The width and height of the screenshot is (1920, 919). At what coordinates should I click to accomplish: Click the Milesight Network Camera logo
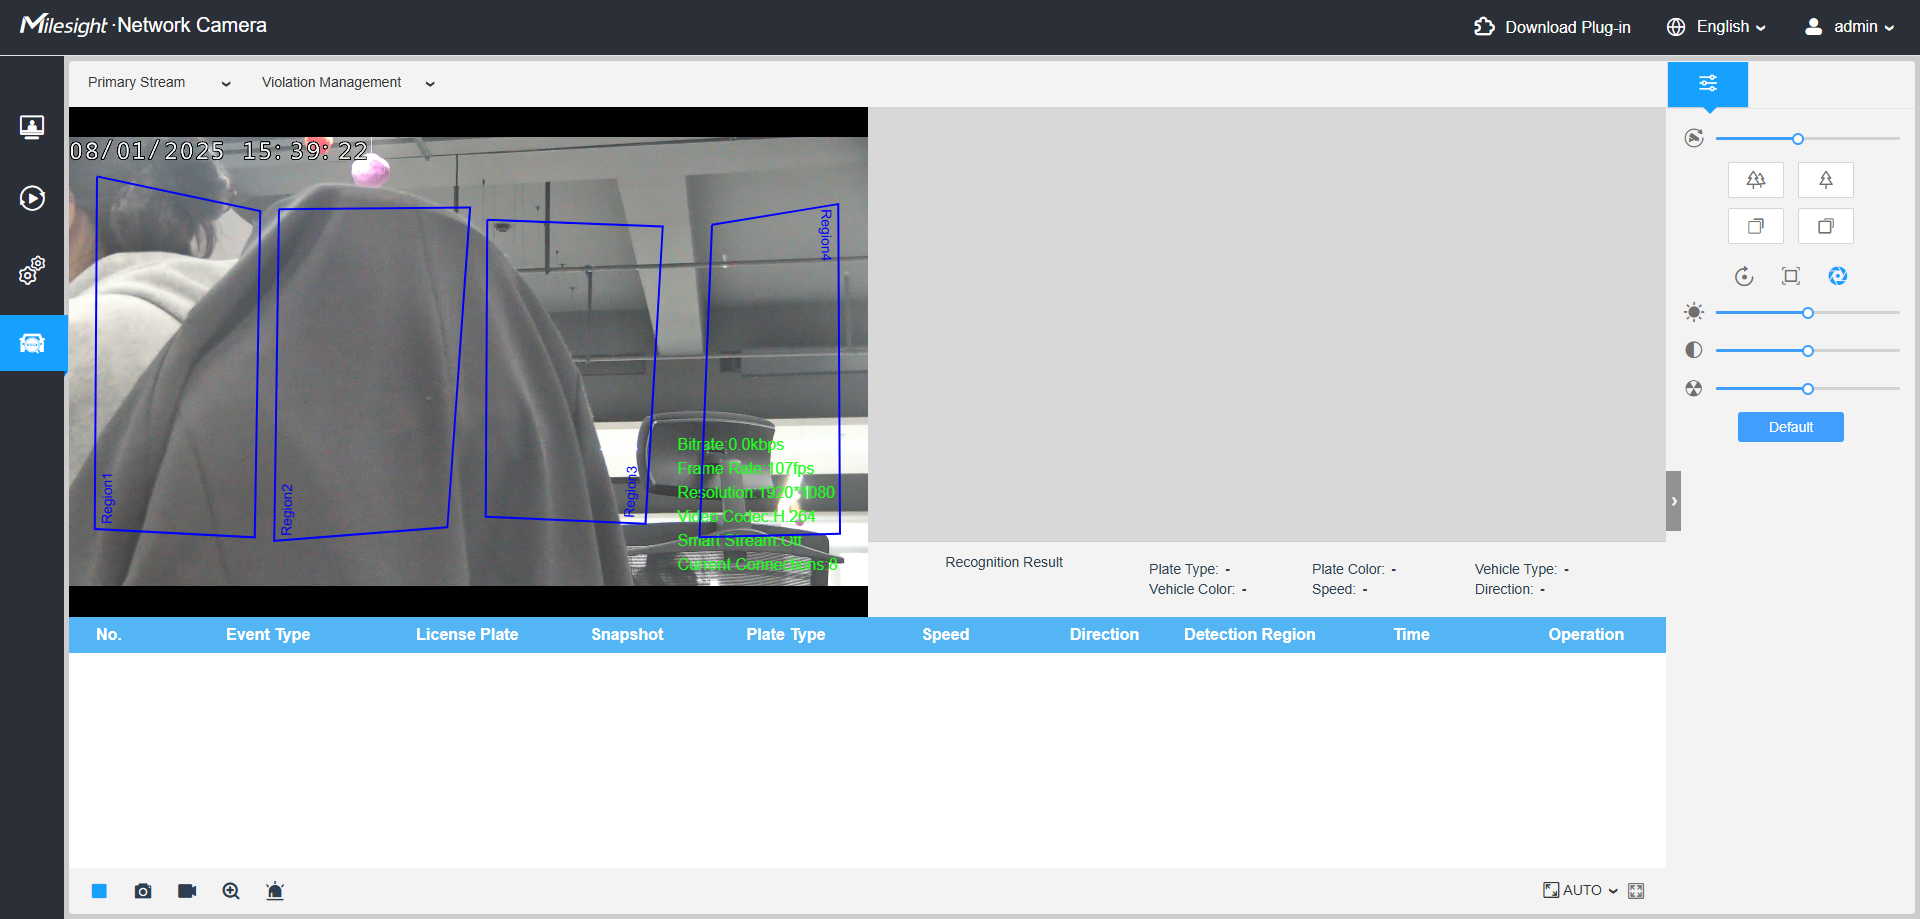(x=143, y=25)
